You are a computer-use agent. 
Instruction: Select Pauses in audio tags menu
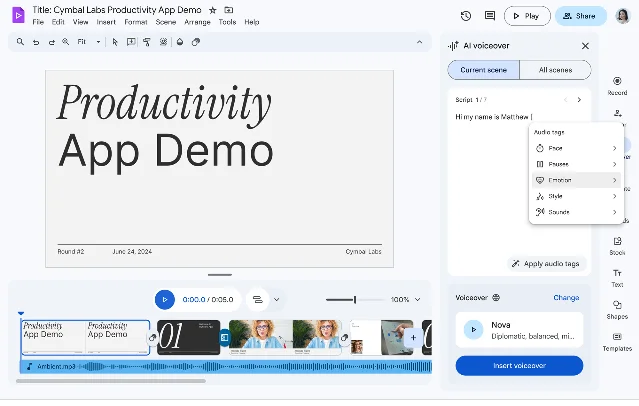[576, 164]
